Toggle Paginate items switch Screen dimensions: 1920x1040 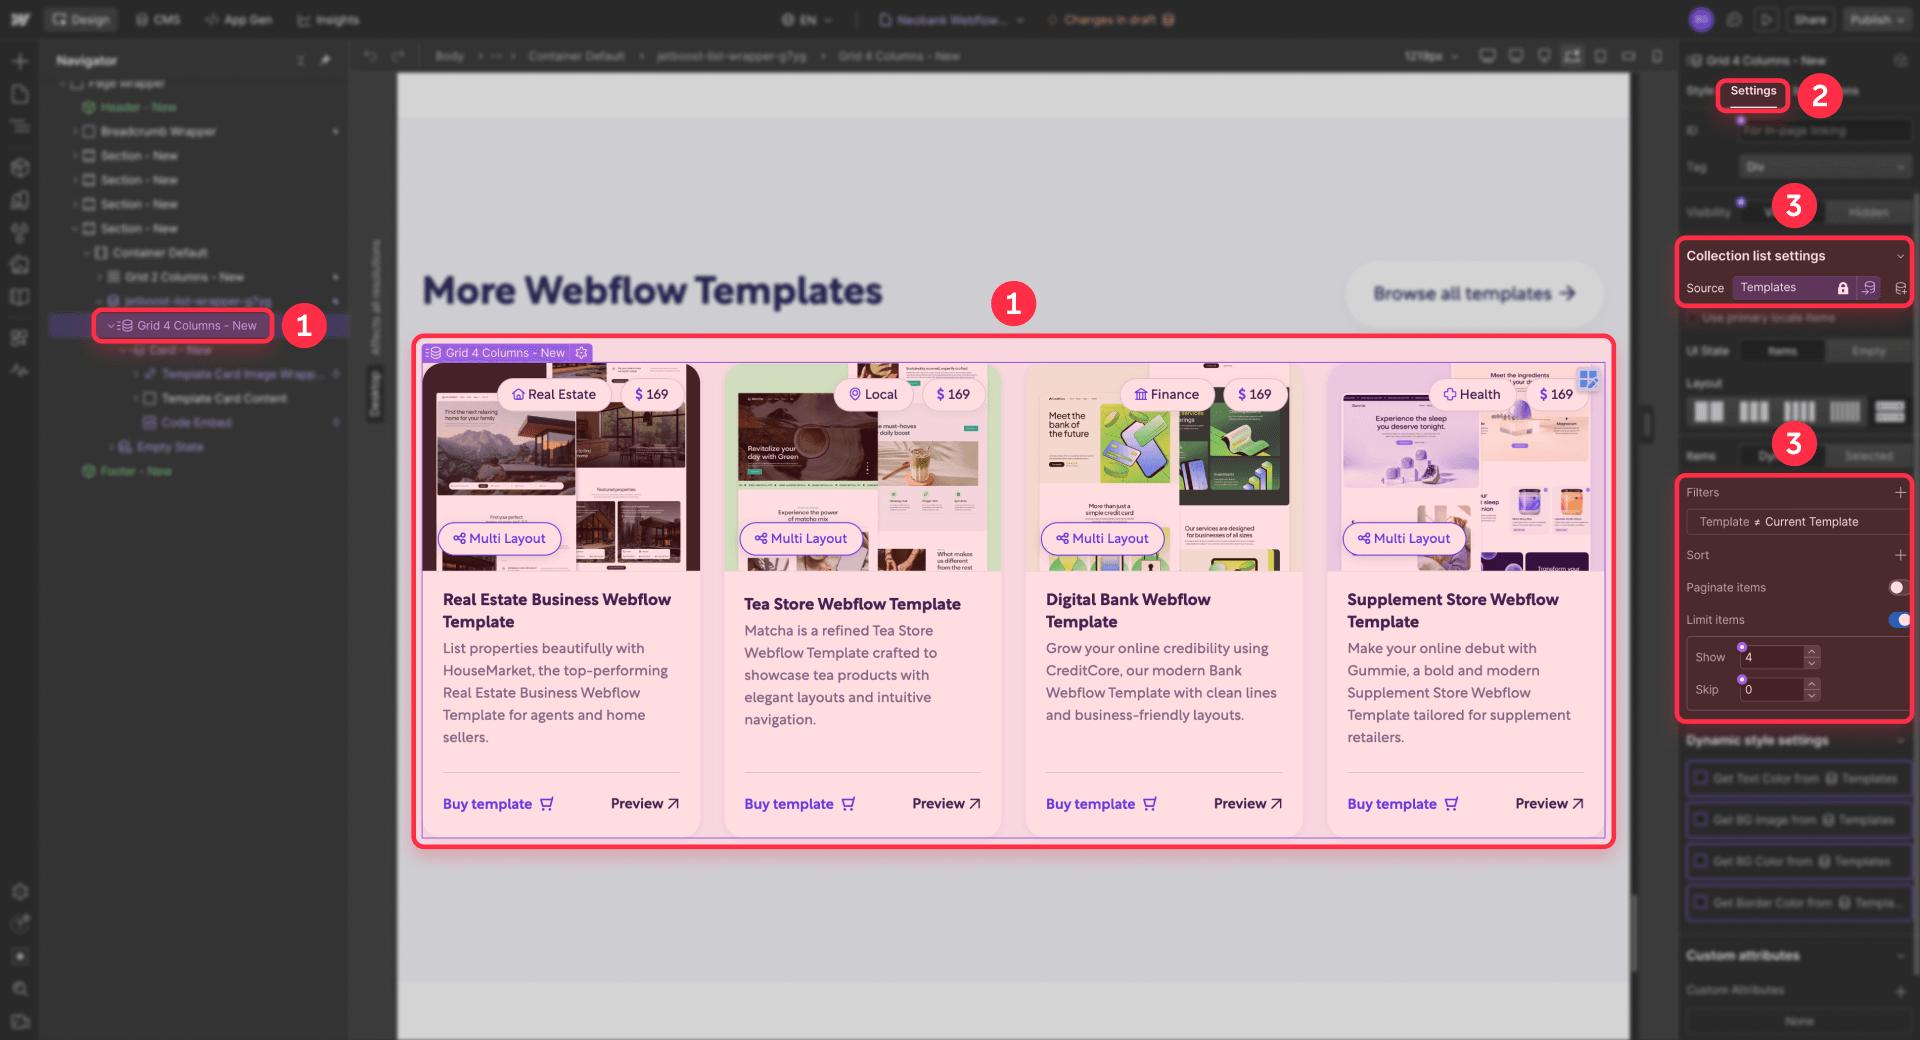click(1897, 588)
